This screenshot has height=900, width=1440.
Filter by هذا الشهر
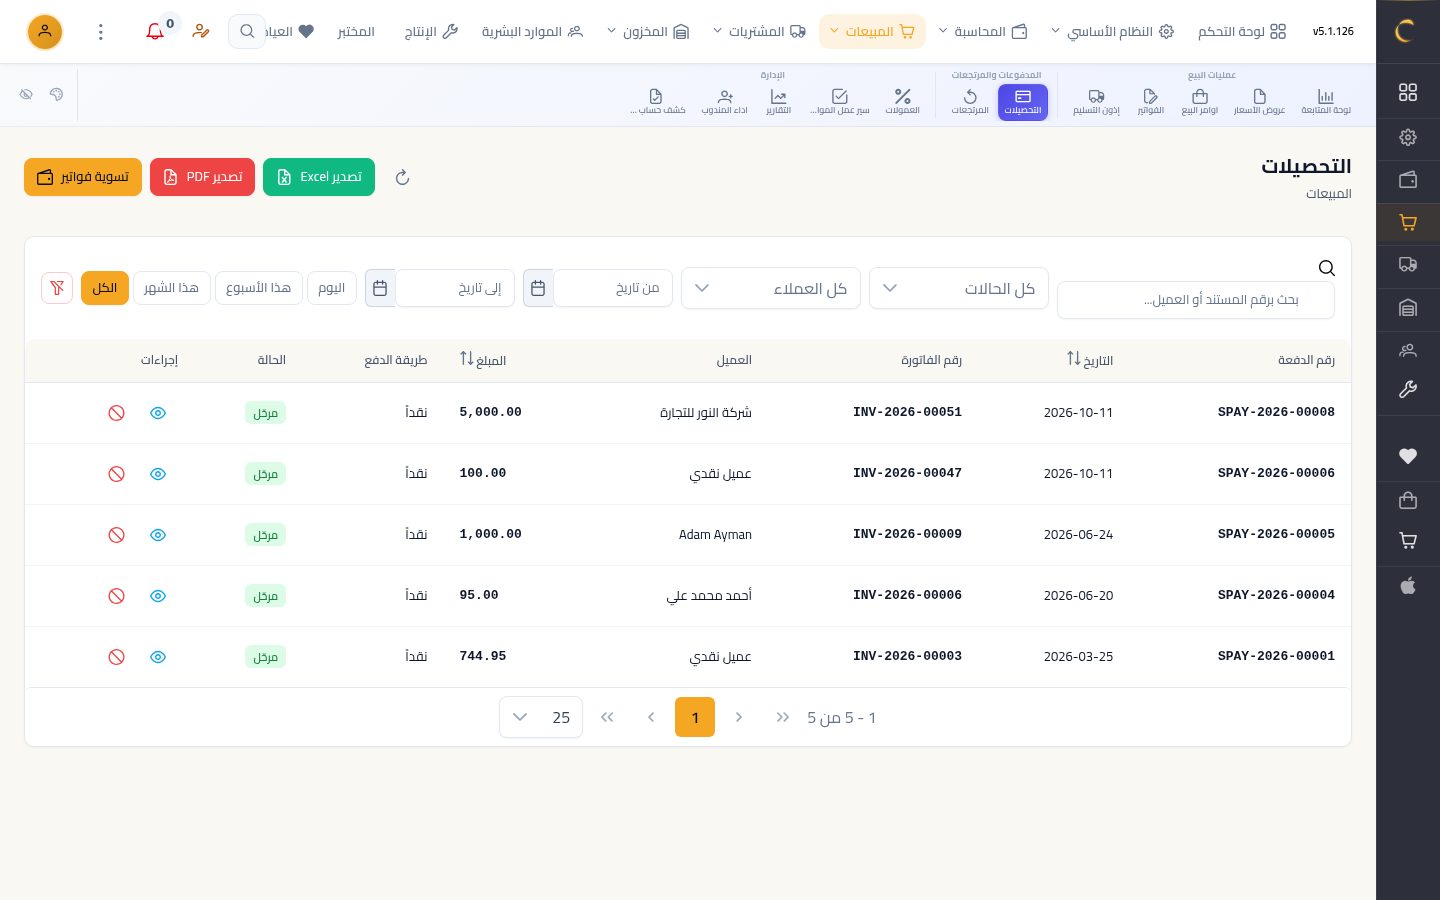pos(171,288)
